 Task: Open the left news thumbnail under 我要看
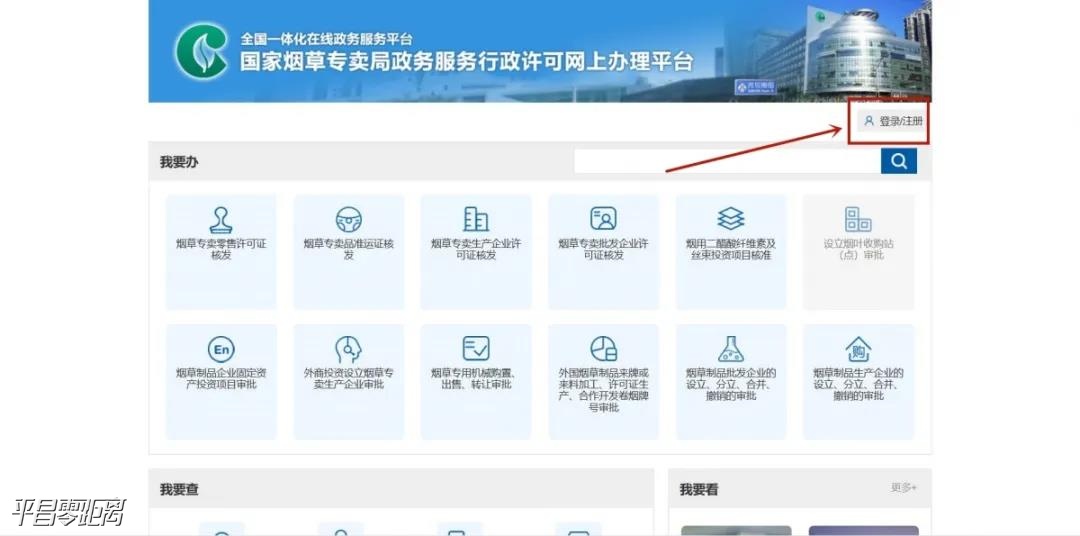point(736,530)
